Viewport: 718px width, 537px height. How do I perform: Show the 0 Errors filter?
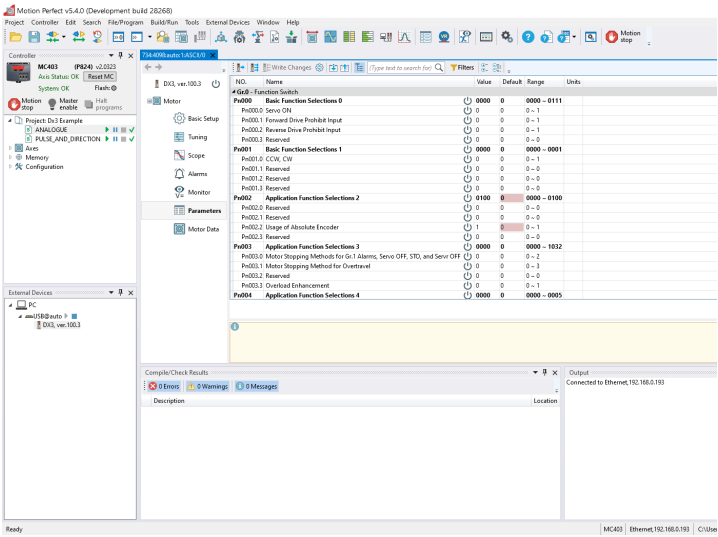[164, 386]
